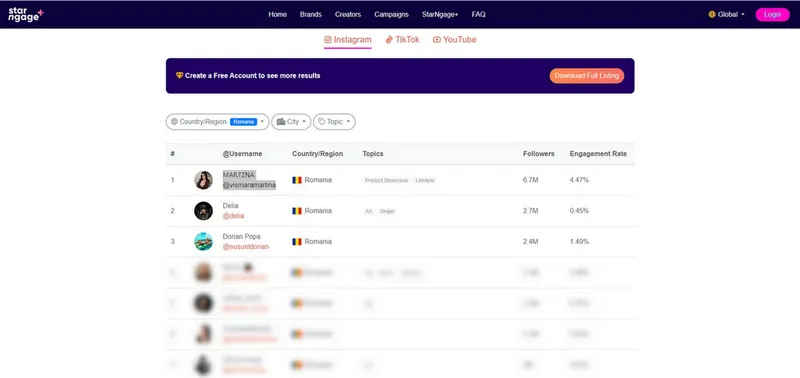The image size is (800, 378).
Task: Expand the Topic filter dropdown
Action: [334, 122]
